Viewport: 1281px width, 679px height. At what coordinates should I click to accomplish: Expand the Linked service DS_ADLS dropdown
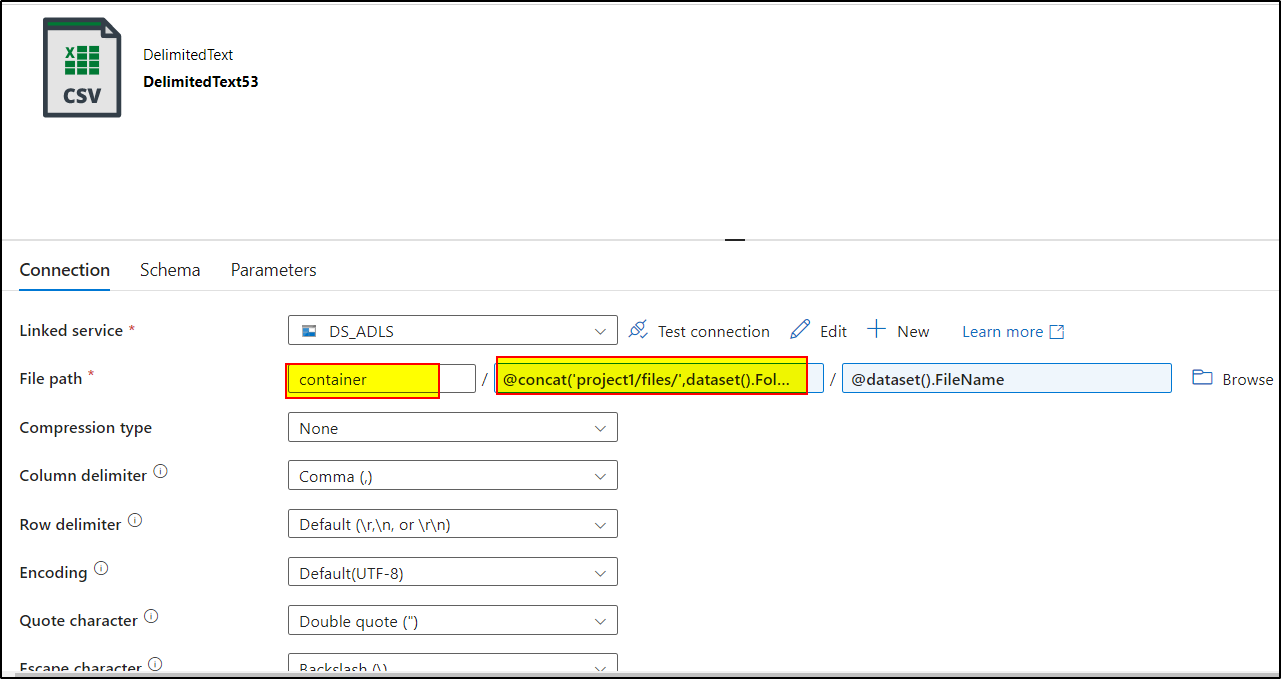pyautogui.click(x=601, y=330)
